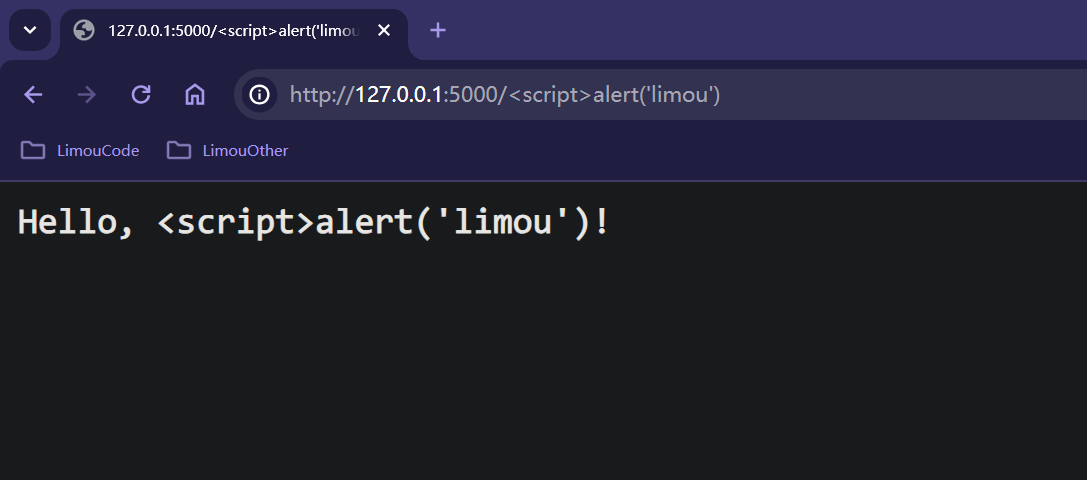The width and height of the screenshot is (1087, 480).
Task: Select the 127.0.0.1:5000 browser tab title
Action: click(233, 30)
